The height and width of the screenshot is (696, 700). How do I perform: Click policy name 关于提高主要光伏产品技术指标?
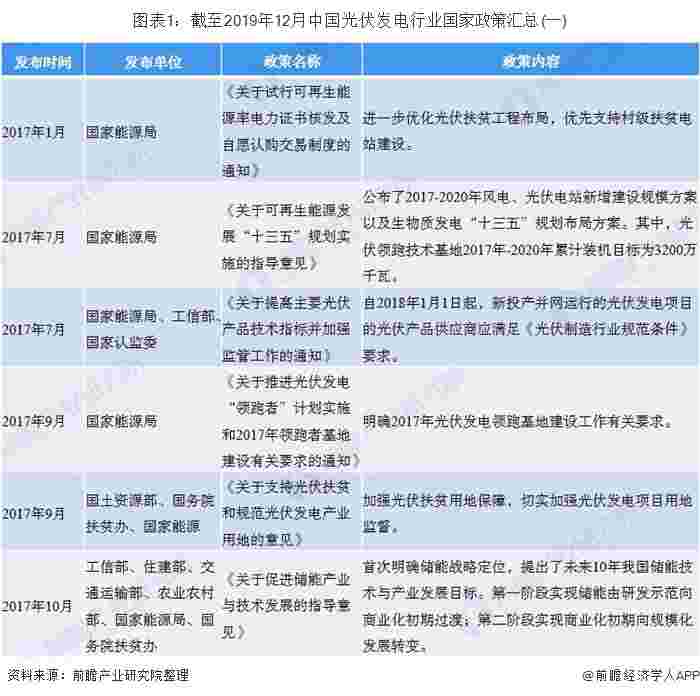pos(287,329)
